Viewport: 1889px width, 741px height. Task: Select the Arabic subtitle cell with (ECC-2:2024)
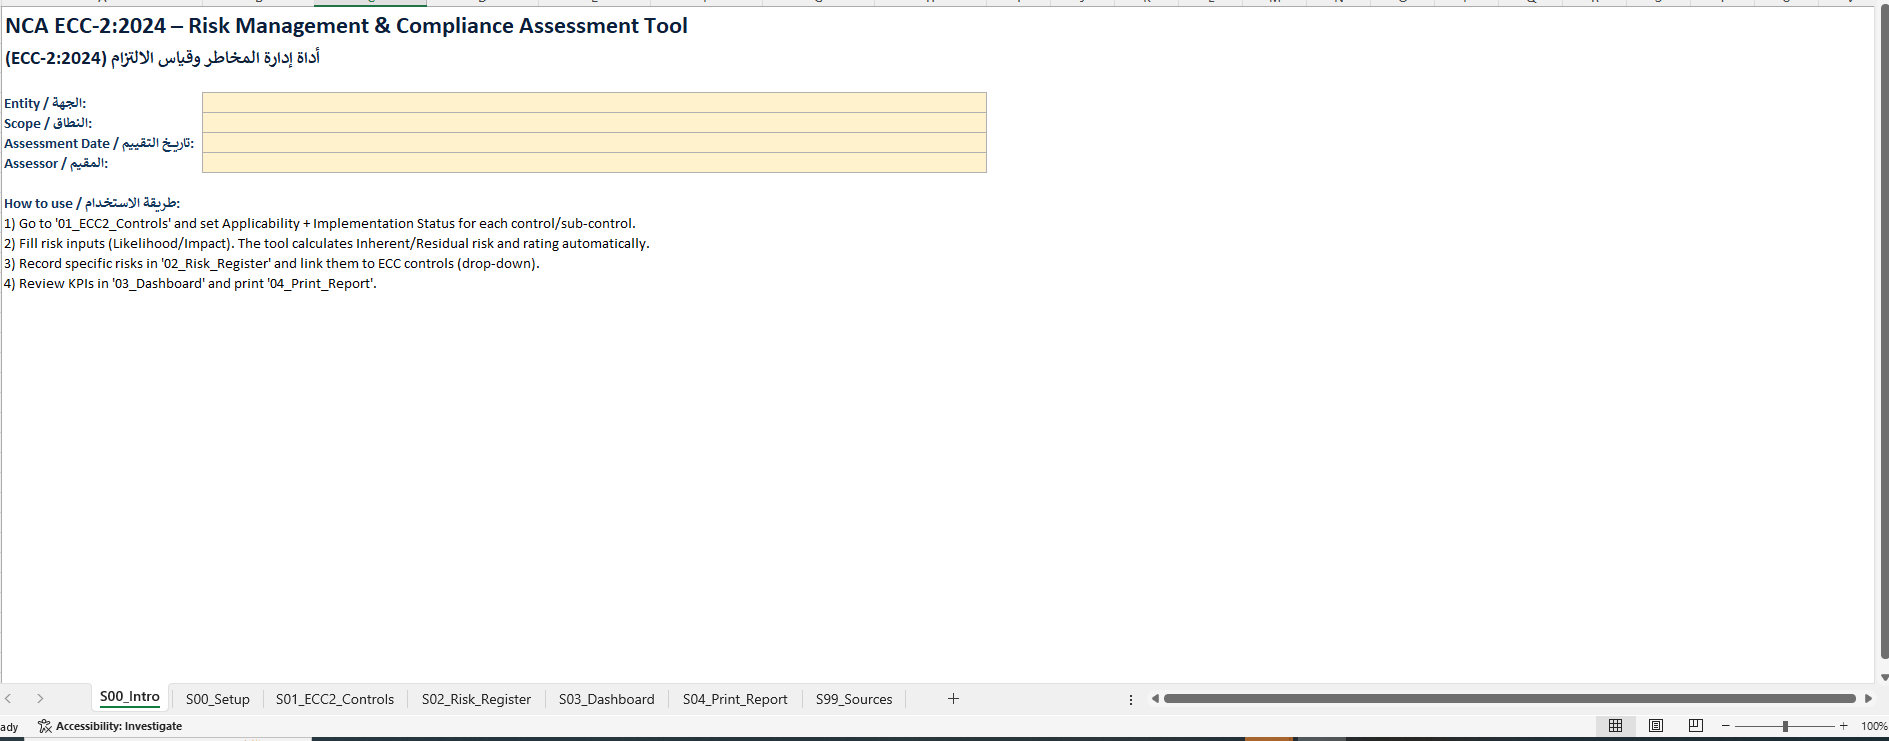[x=162, y=58]
